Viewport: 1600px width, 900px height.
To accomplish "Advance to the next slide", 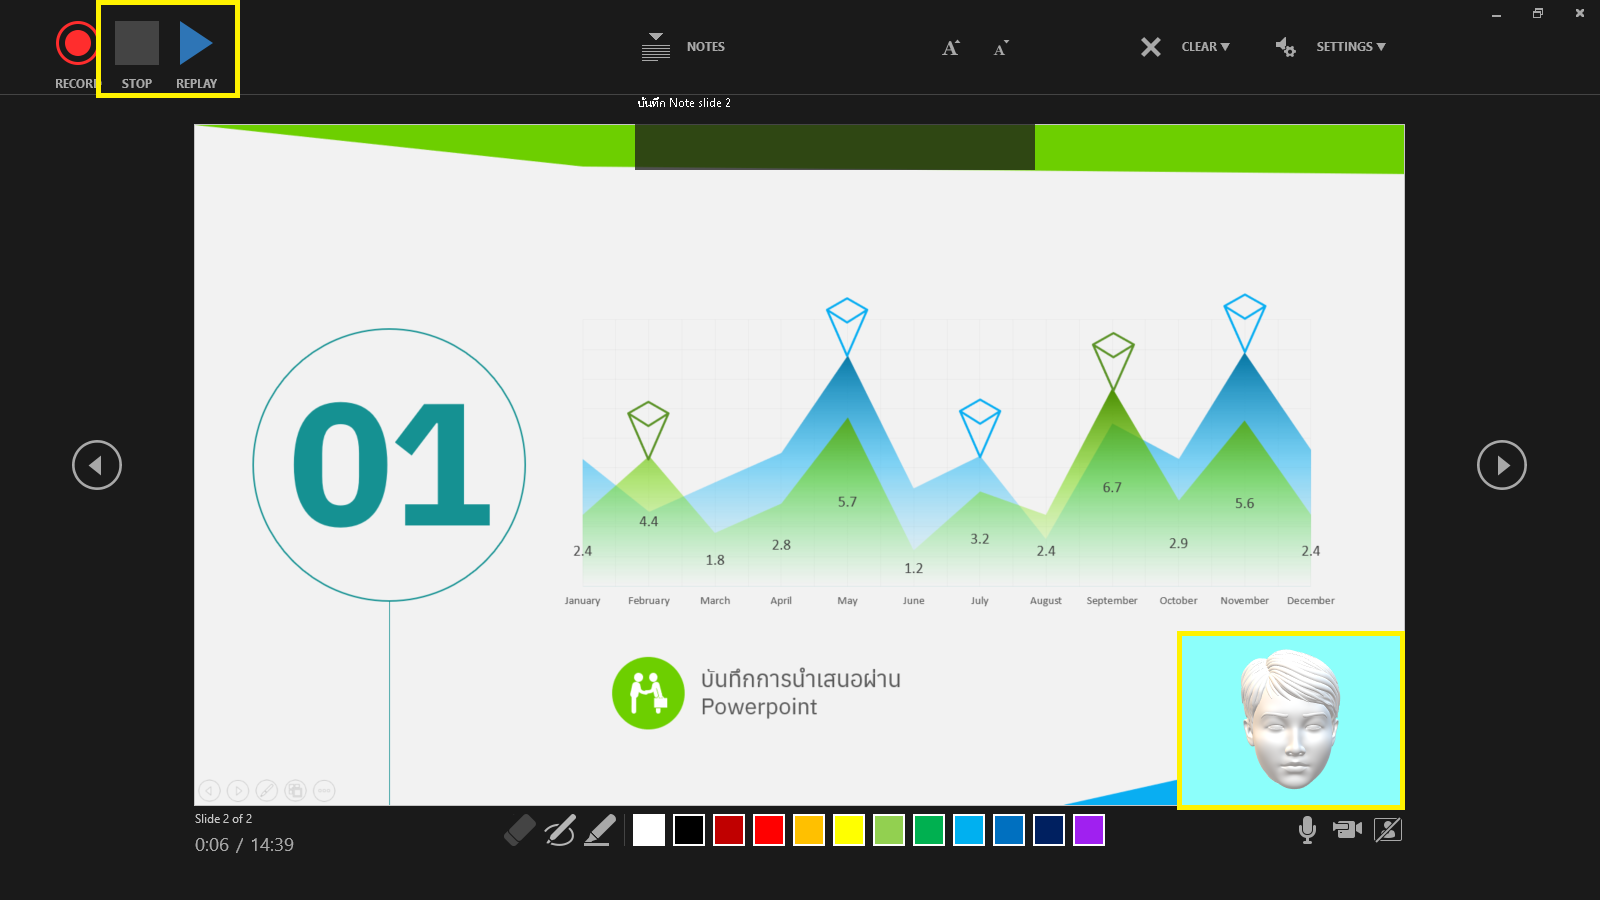I will tap(1501, 465).
